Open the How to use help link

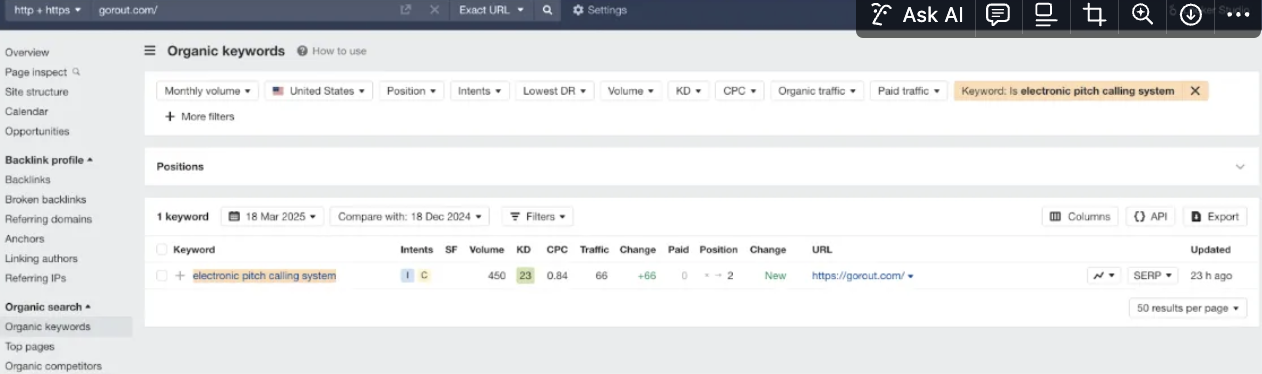click(x=332, y=51)
